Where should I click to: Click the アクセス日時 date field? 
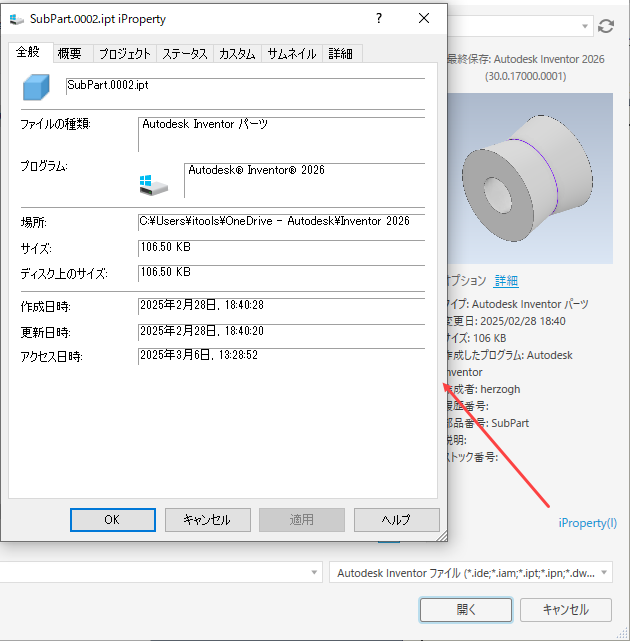pos(282,356)
